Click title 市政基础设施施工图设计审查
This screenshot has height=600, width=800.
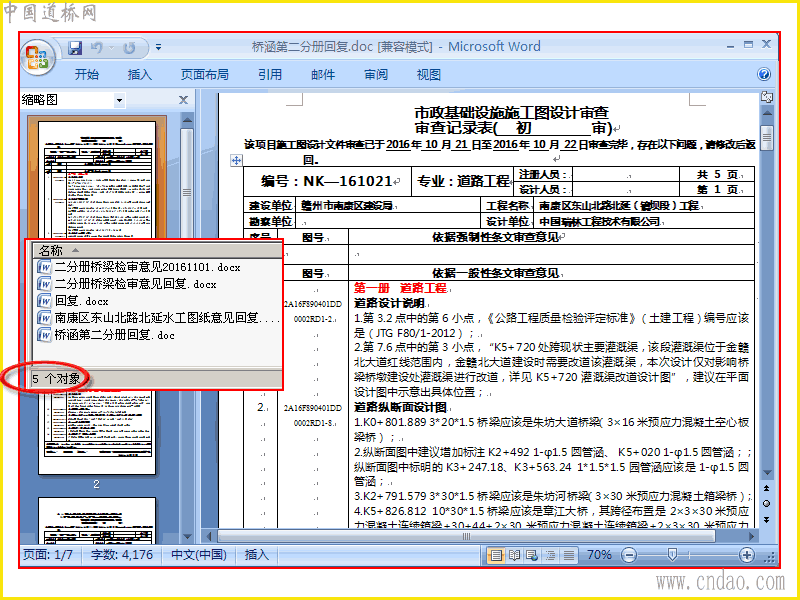click(511, 112)
